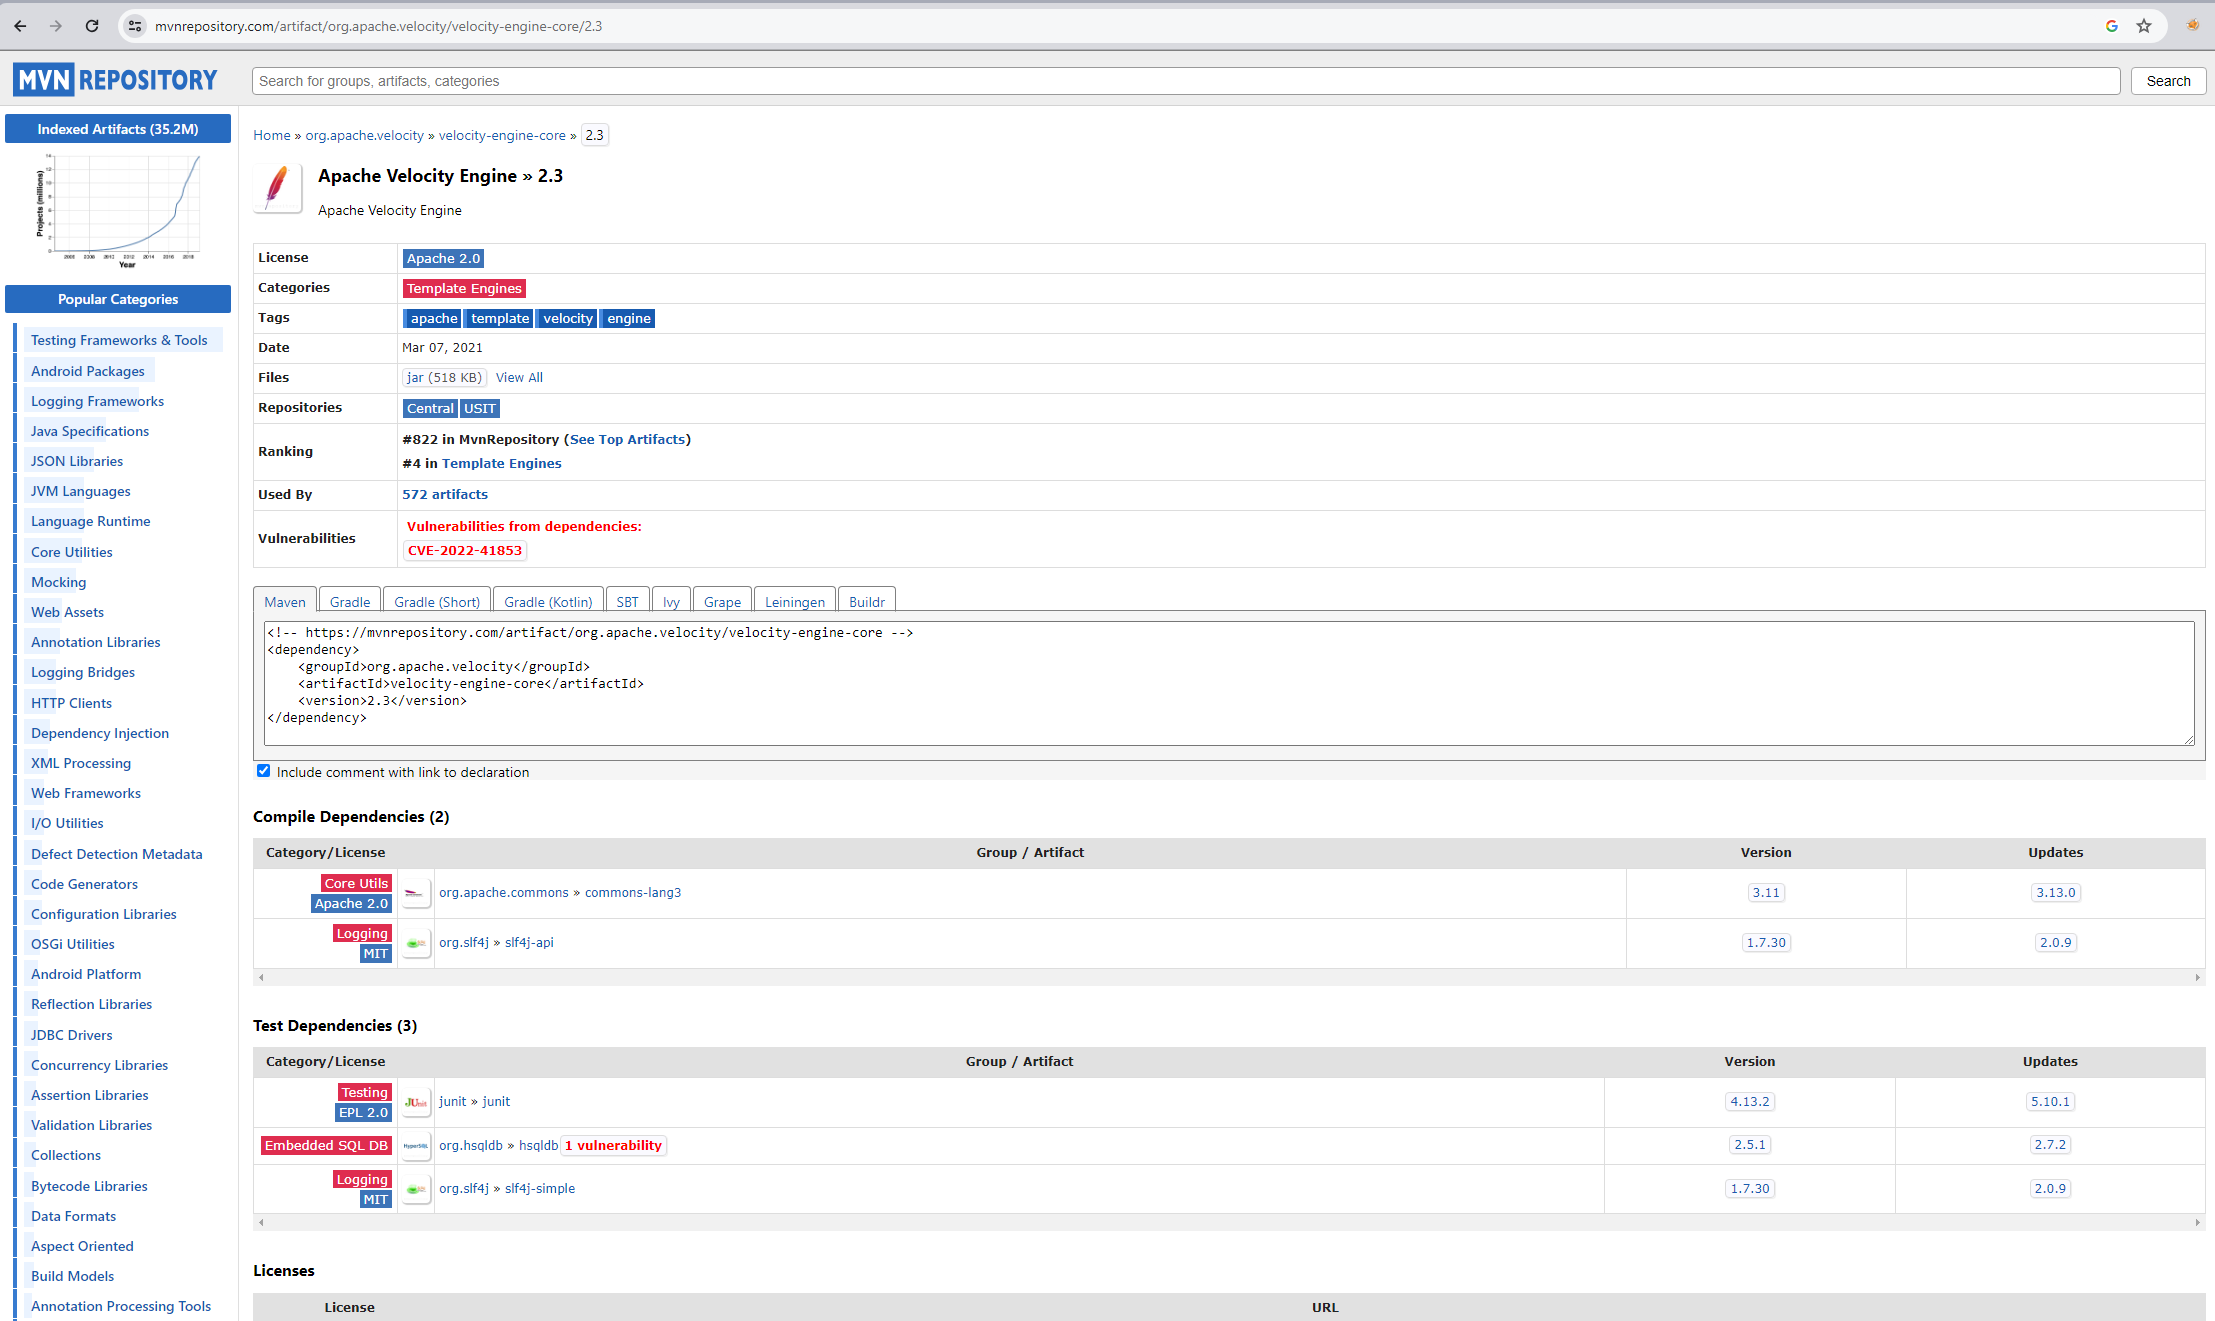Image resolution: width=2215 pixels, height=1321 pixels.
Task: Open JSON Libraries category
Action: pyautogui.click(x=77, y=461)
